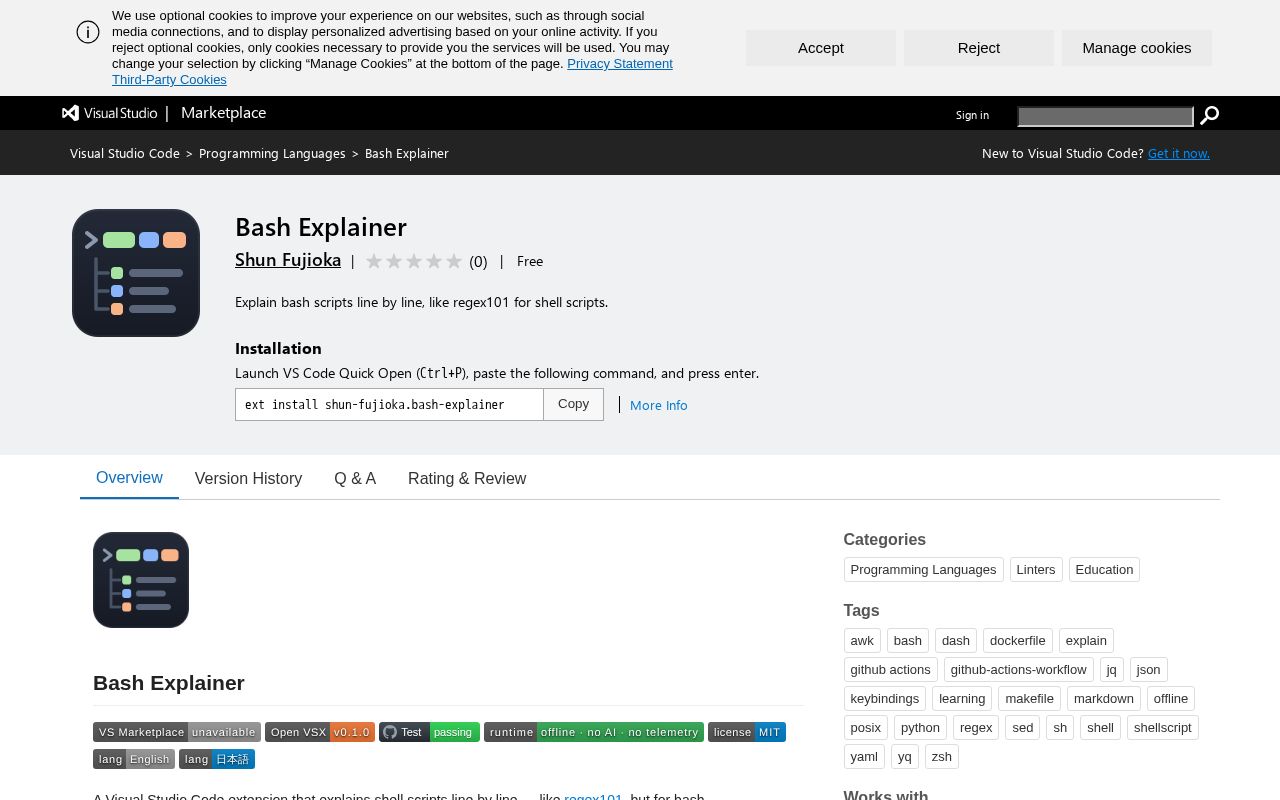This screenshot has width=1280, height=800.
Task: Reject optional cookies
Action: (x=979, y=48)
